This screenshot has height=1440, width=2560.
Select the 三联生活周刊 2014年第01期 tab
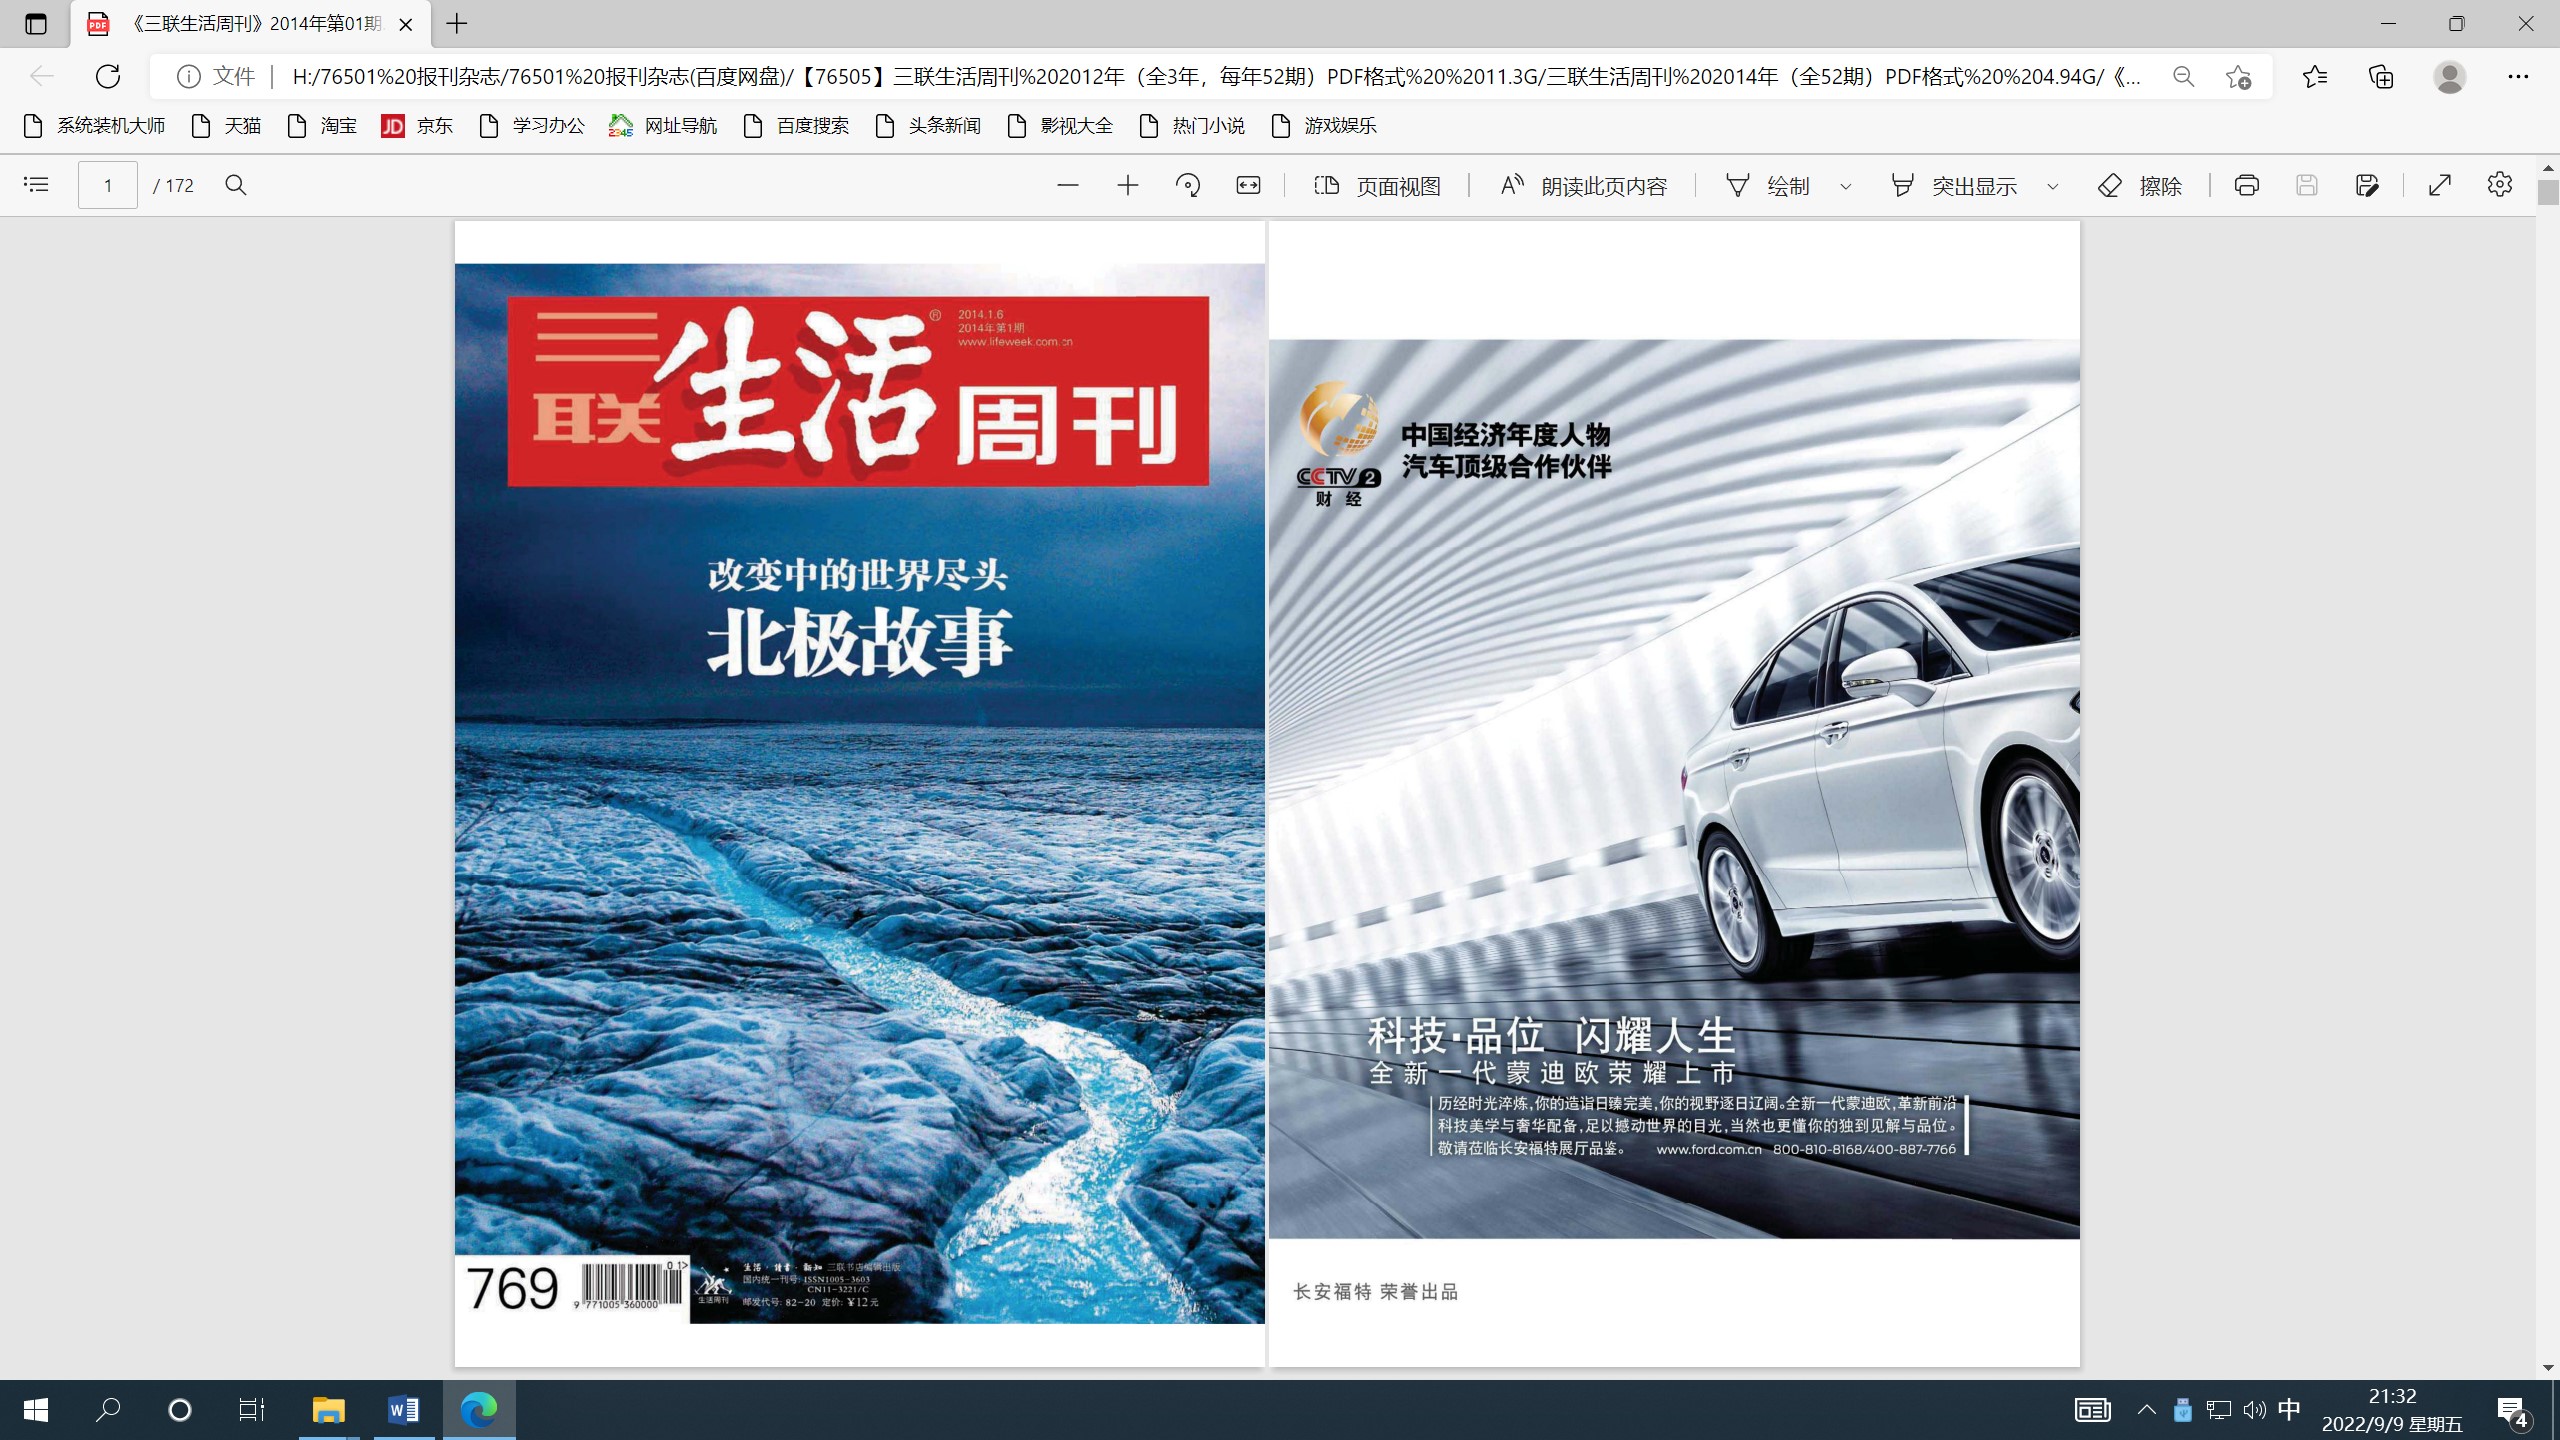[250, 24]
